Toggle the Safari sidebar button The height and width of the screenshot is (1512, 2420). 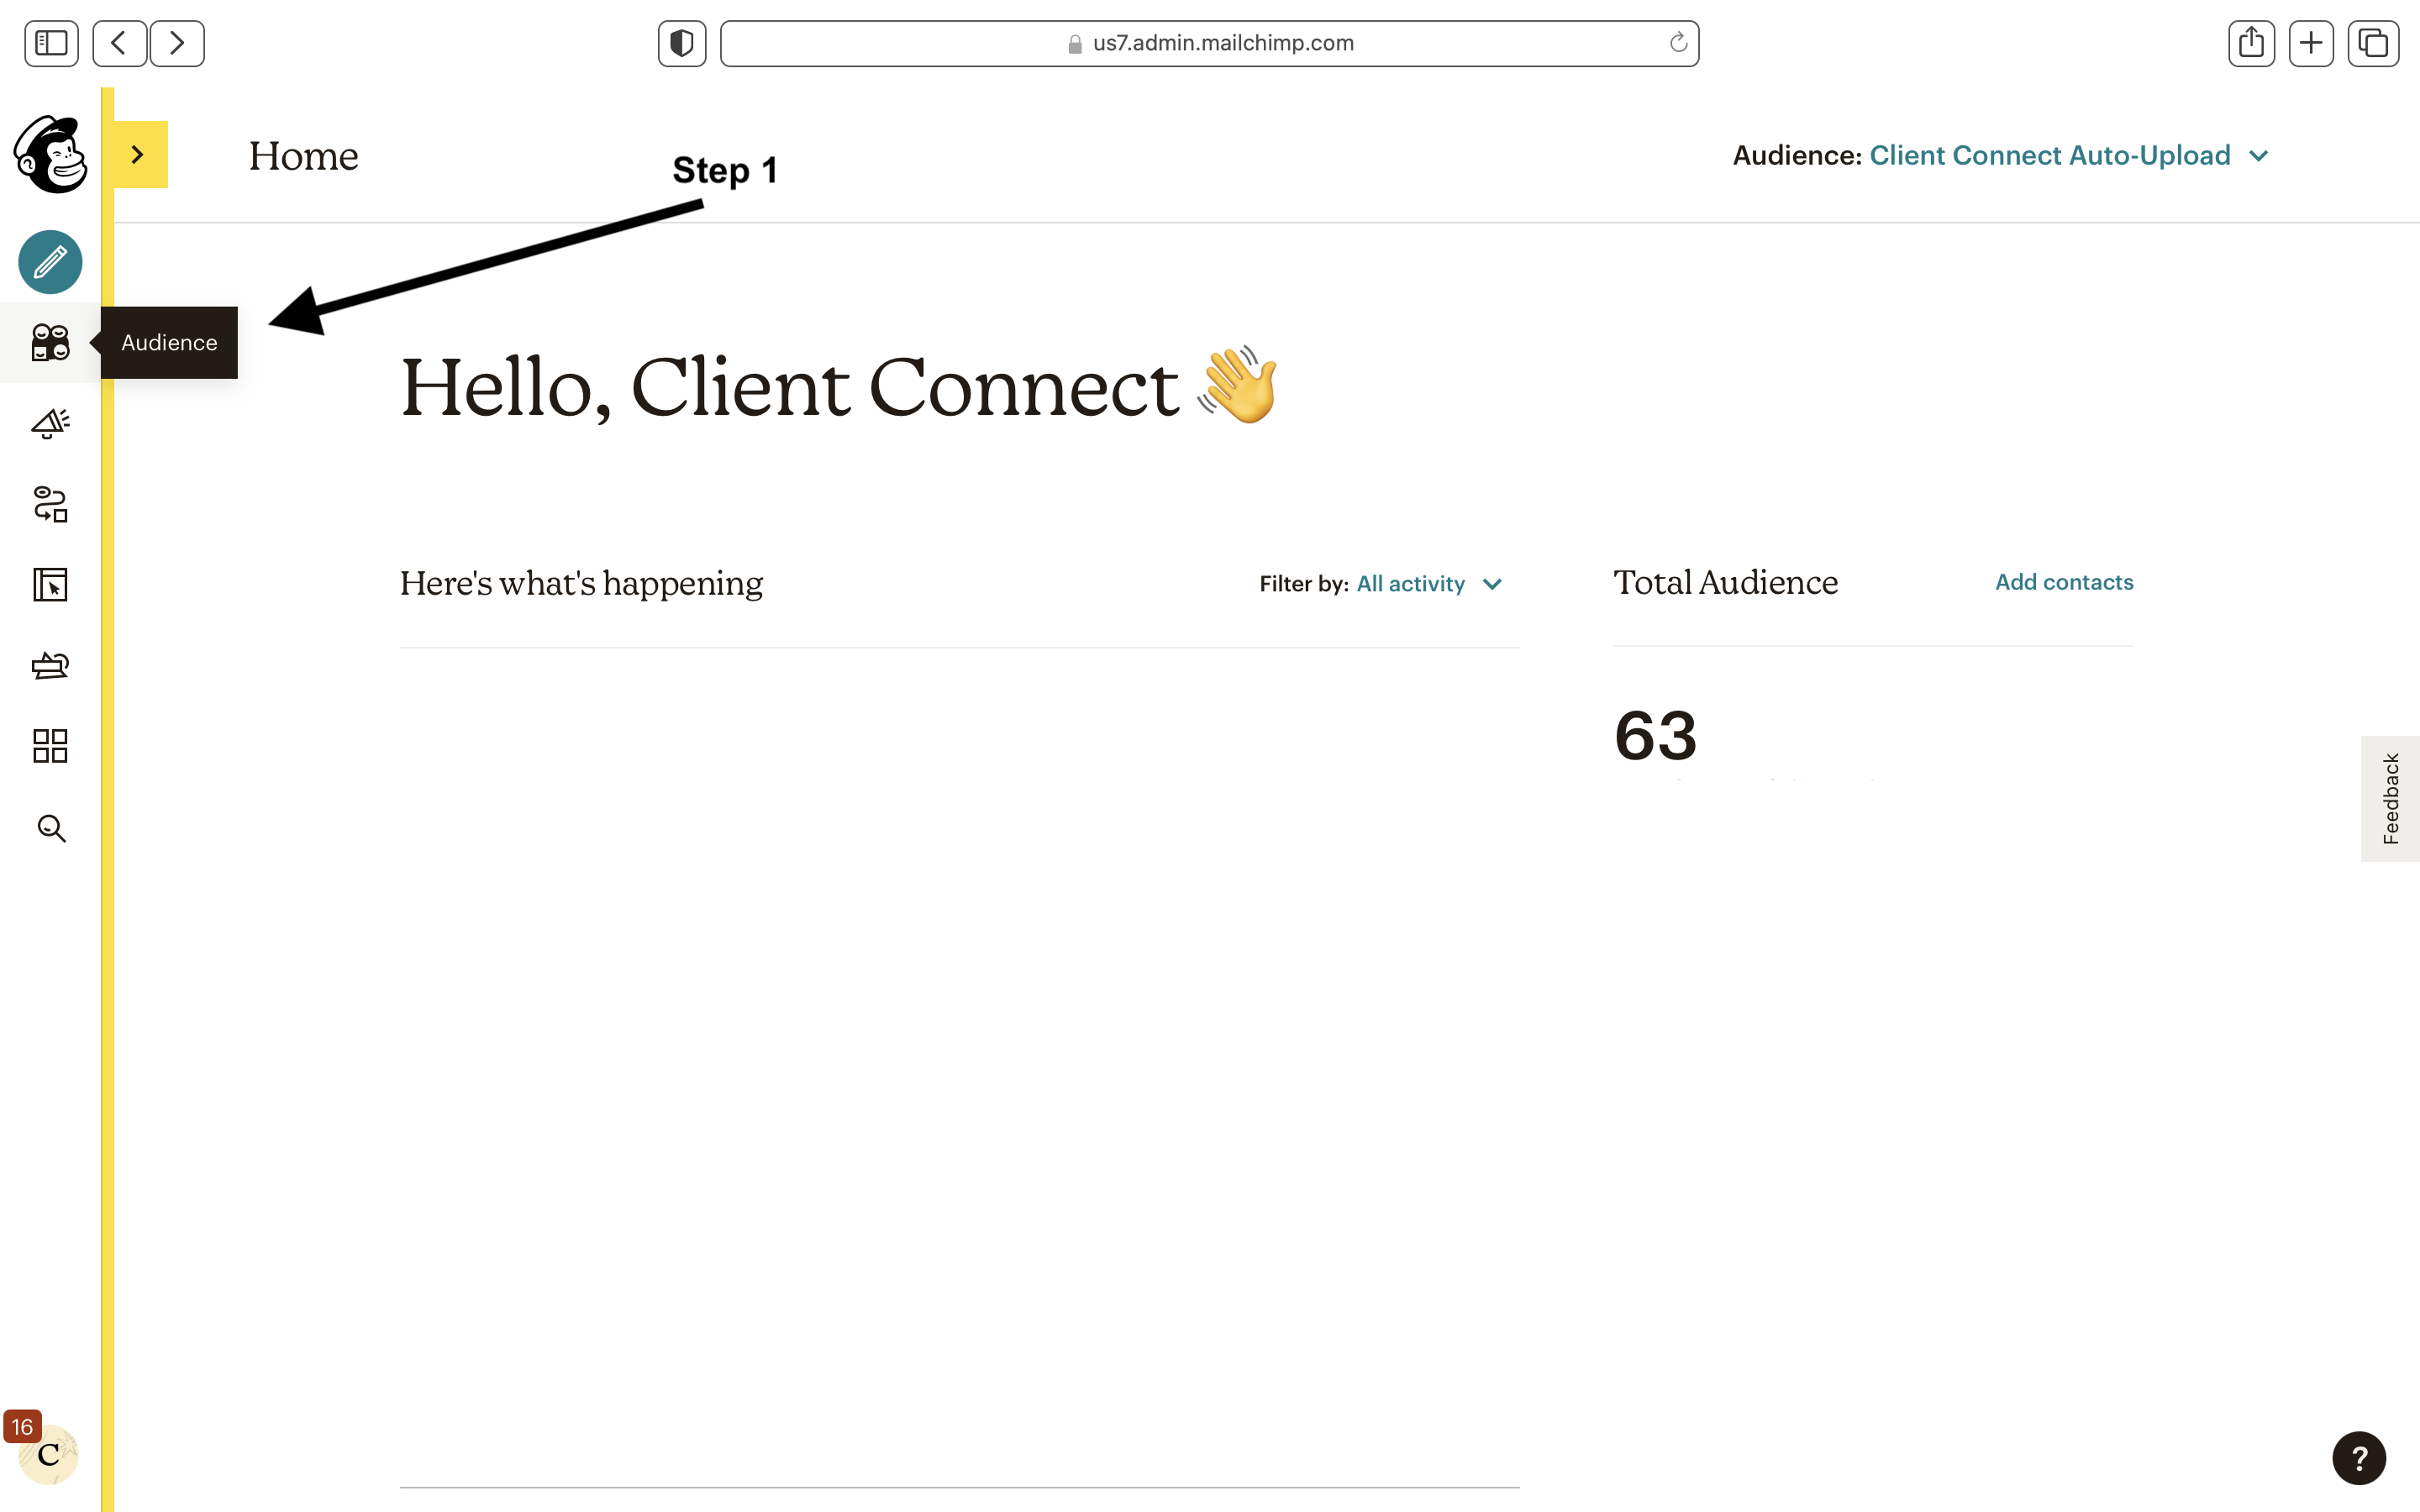click(x=51, y=43)
